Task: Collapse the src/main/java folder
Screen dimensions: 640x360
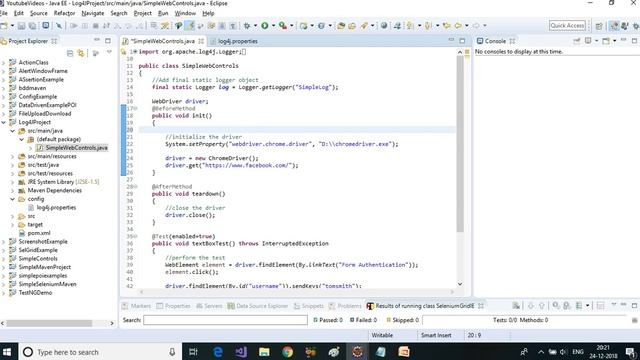Action: click(x=13, y=131)
